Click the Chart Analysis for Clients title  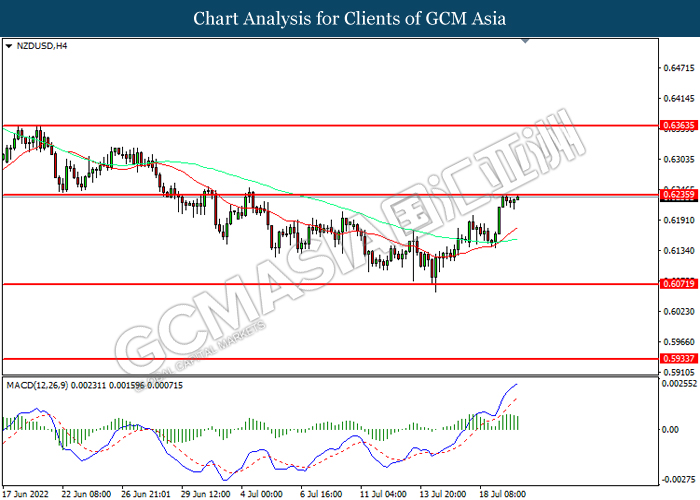(350, 18)
